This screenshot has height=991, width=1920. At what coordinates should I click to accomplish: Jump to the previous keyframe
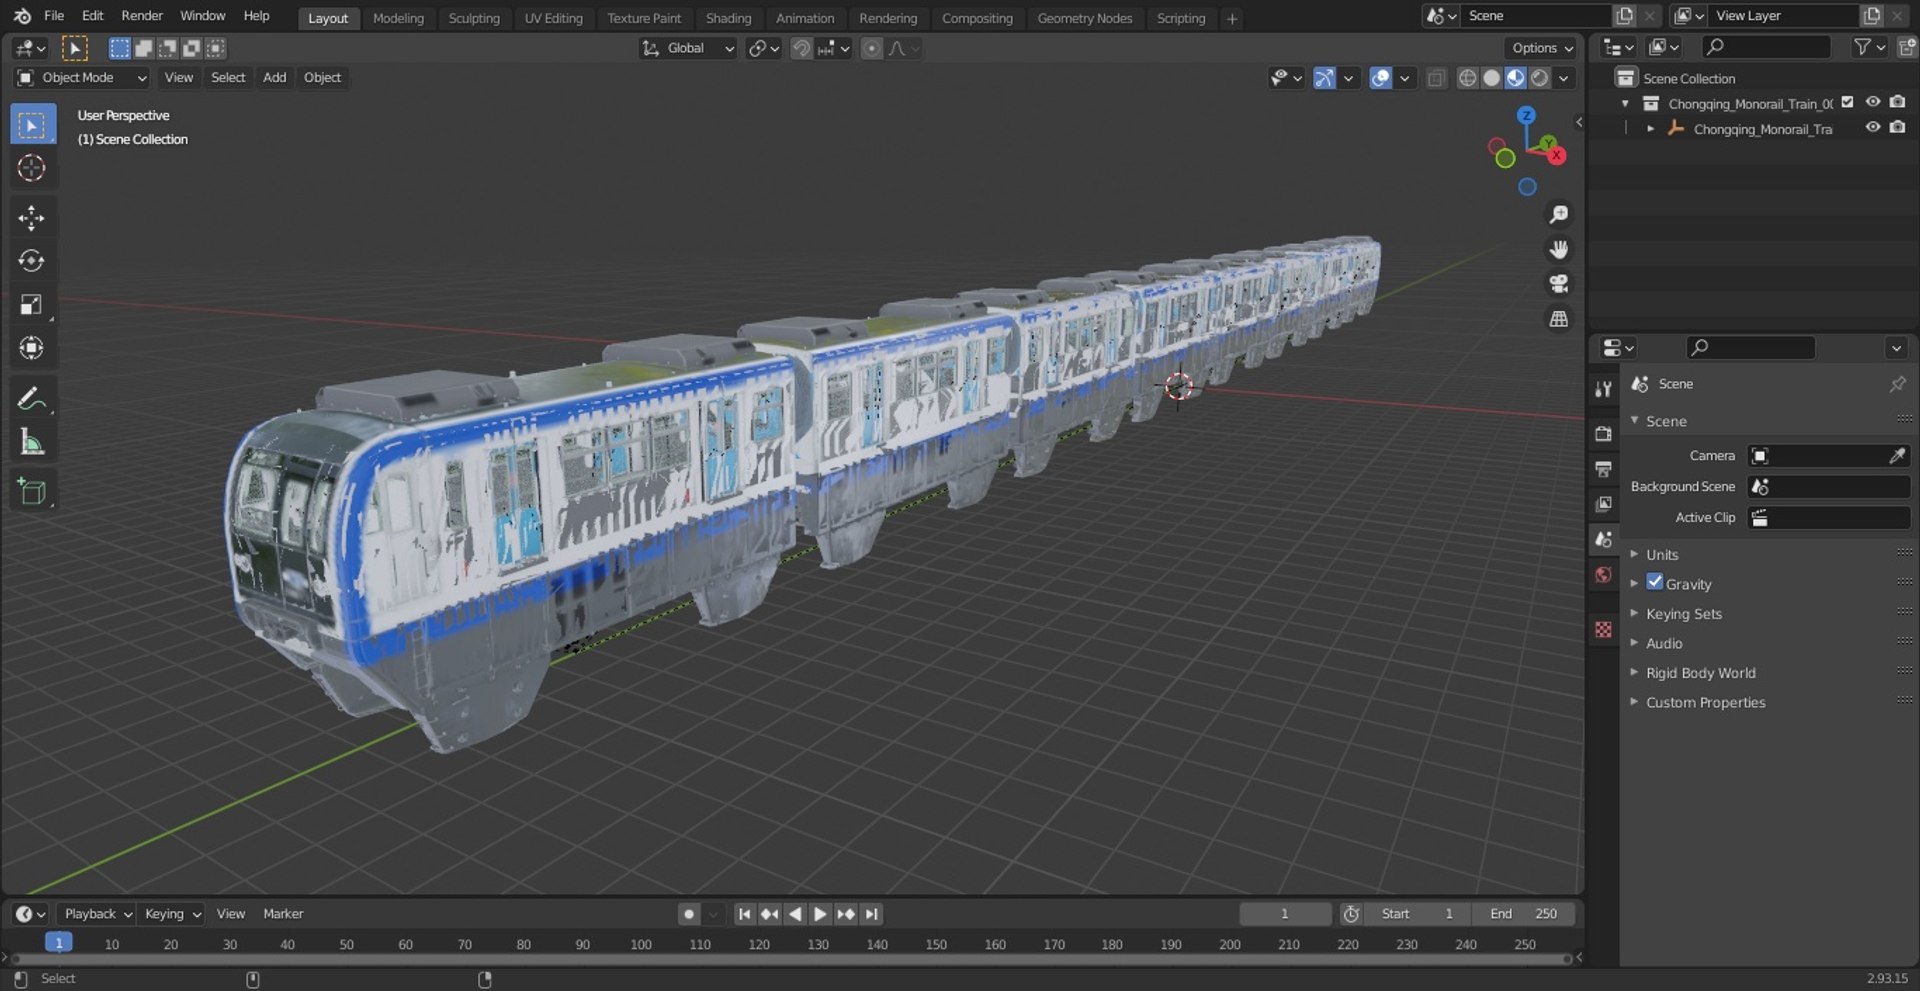769,914
